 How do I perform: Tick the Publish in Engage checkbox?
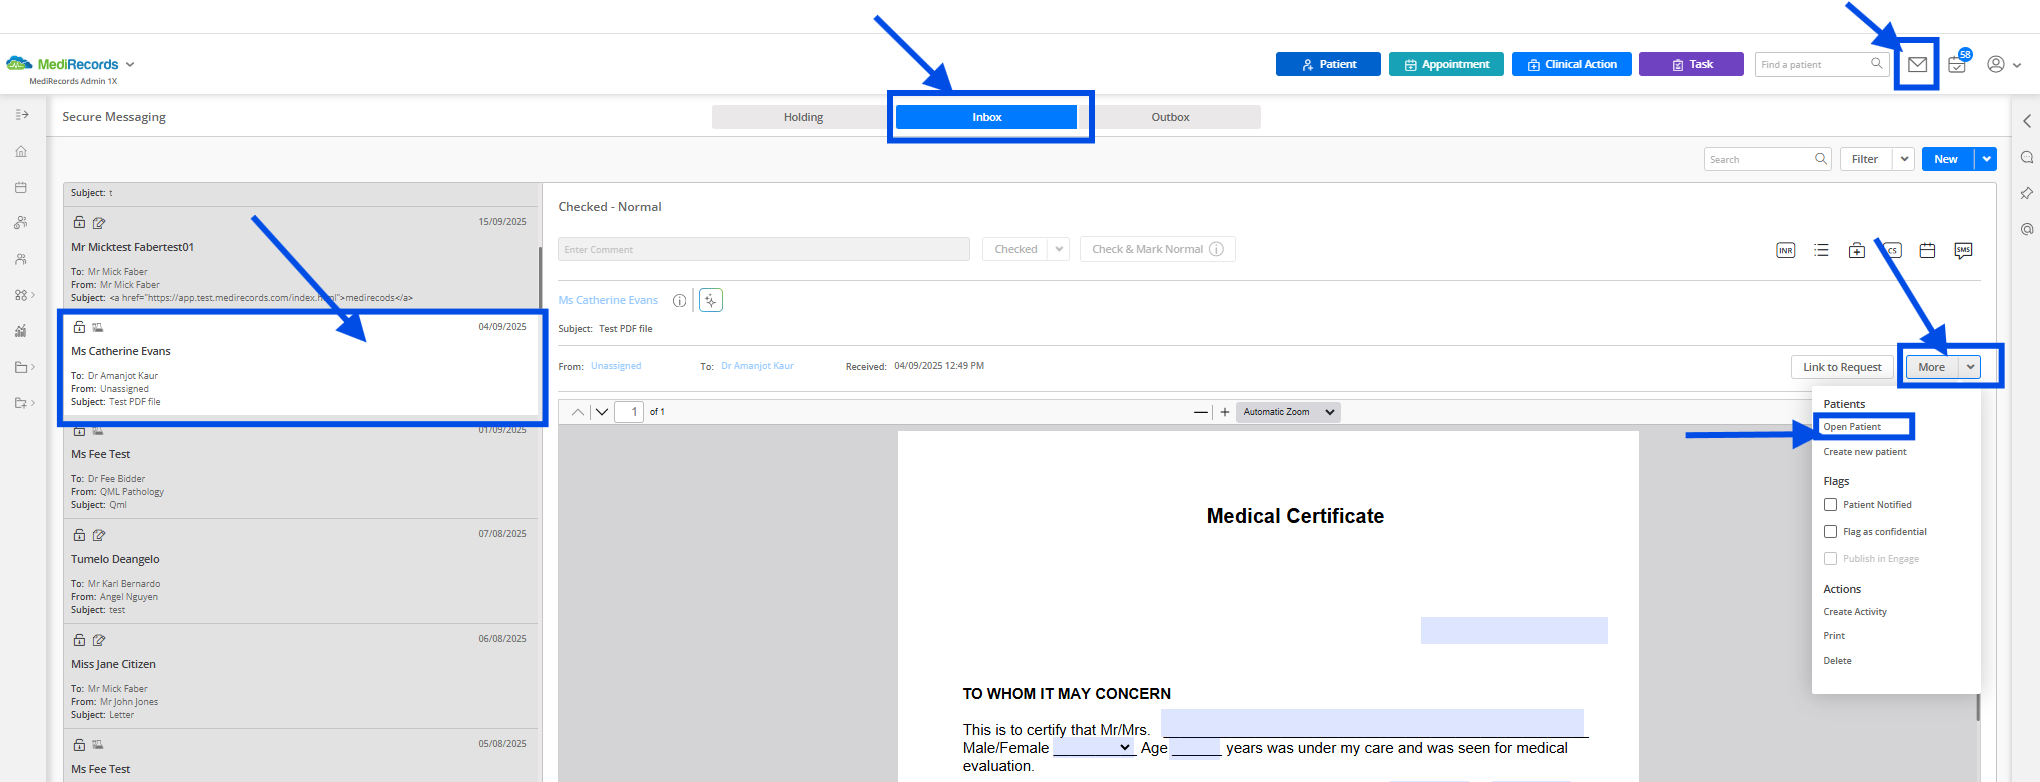(1831, 559)
